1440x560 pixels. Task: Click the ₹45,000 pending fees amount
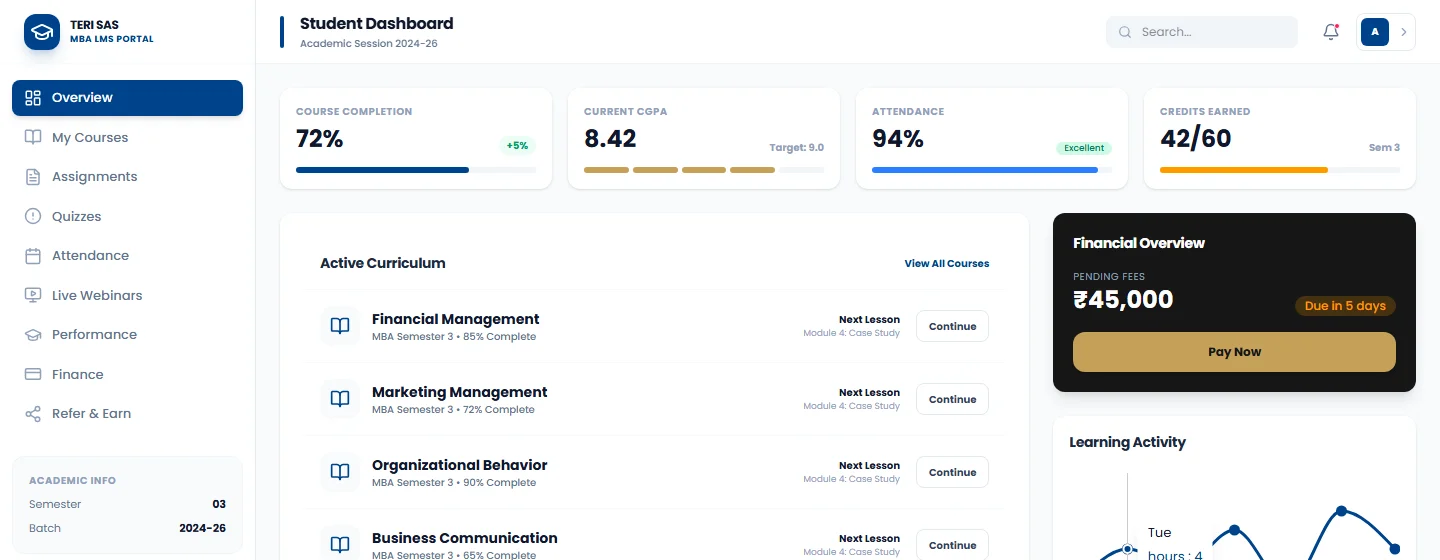(1123, 299)
